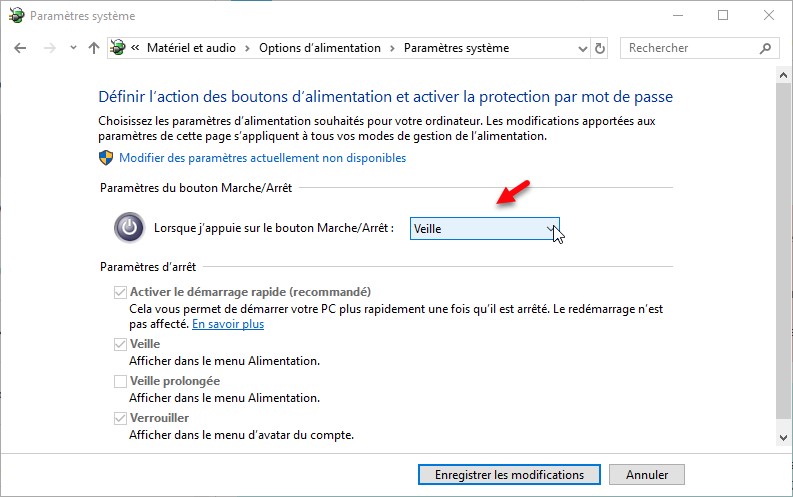The image size is (793, 497).
Task: Click the refresh address bar icon
Action: 600,48
